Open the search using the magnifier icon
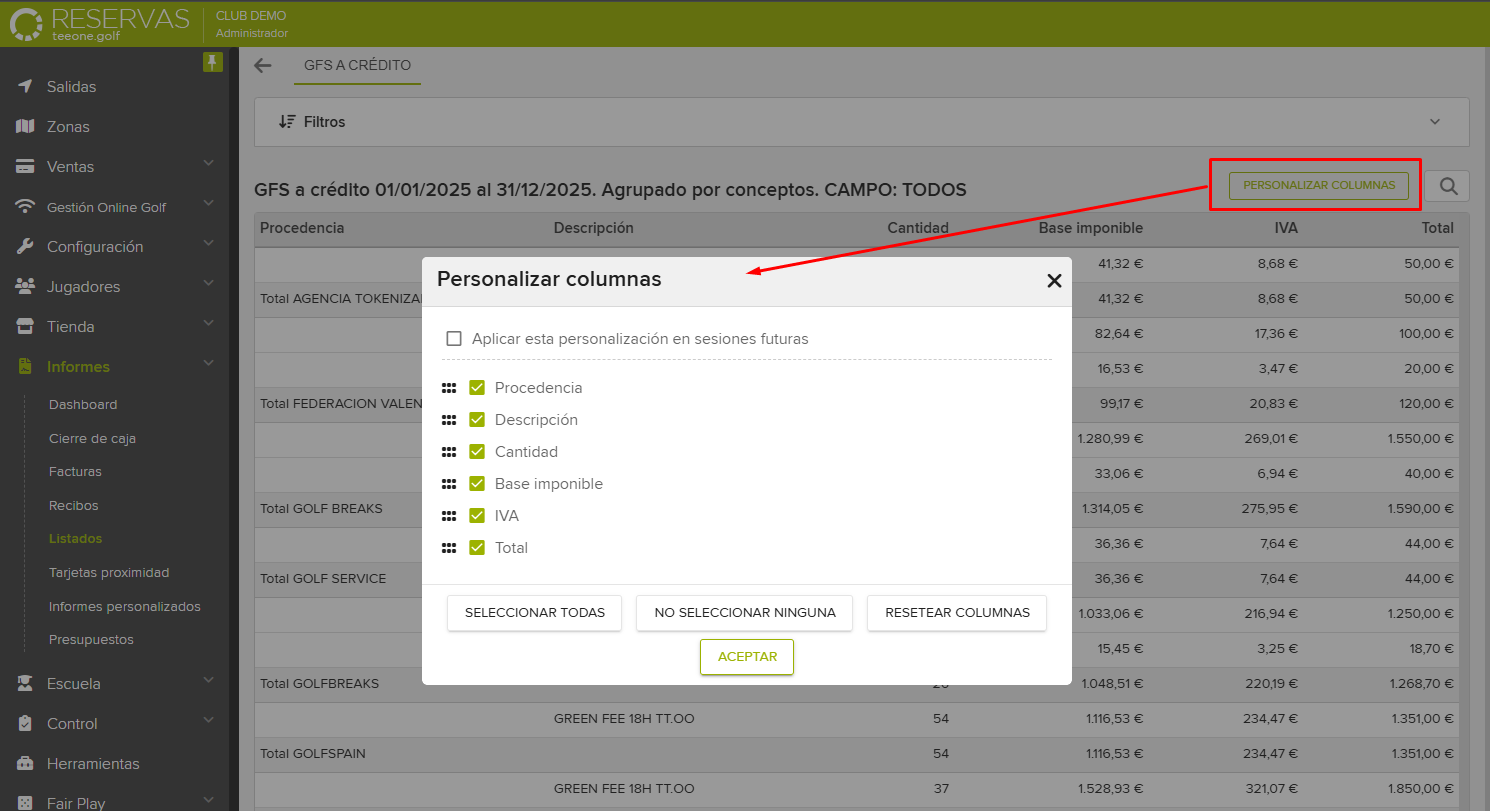The width and height of the screenshot is (1490, 811). [x=1446, y=185]
